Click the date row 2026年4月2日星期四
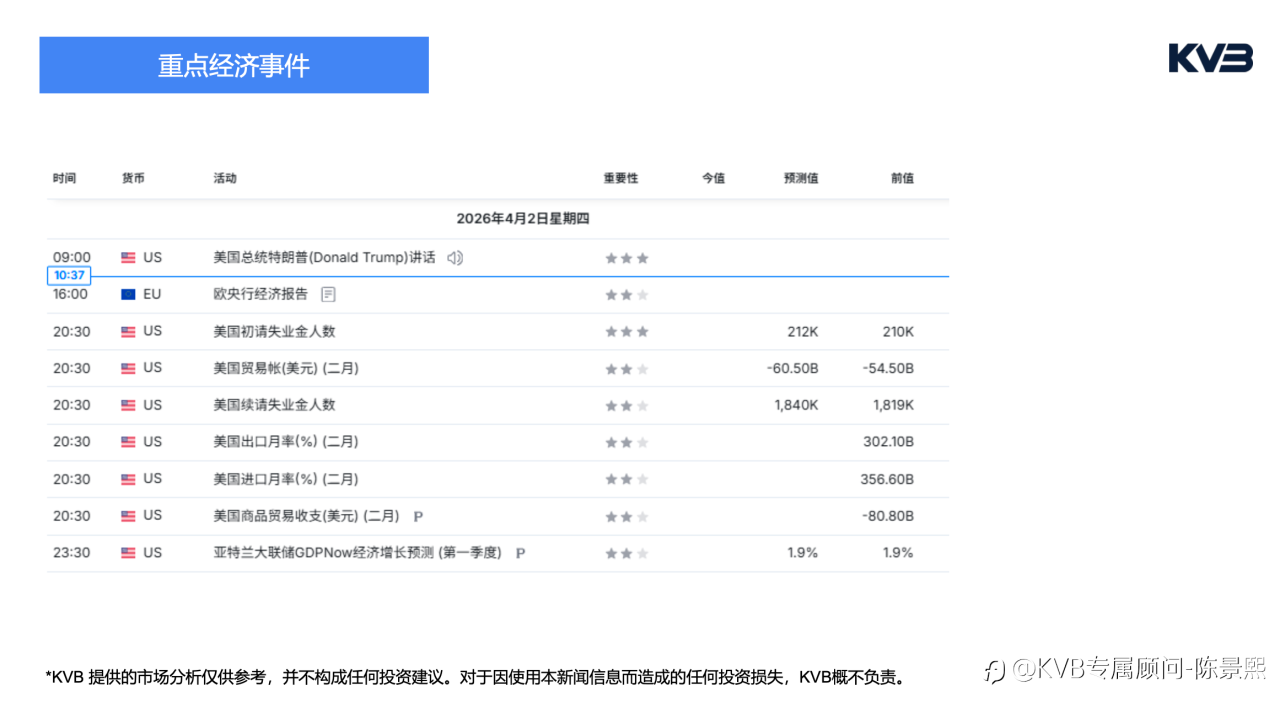 [x=523, y=218]
